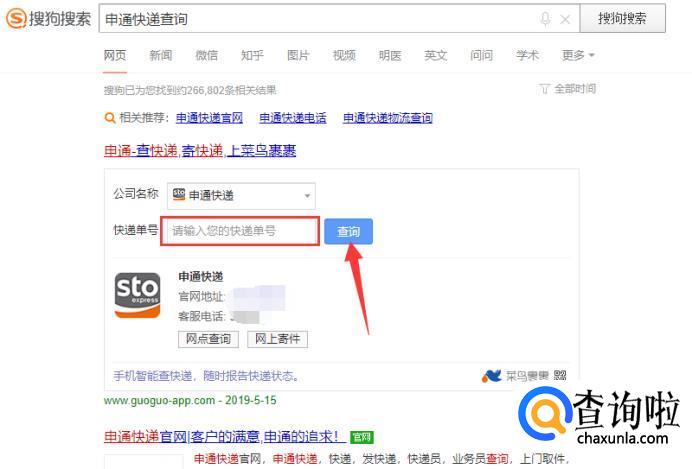Screen dimensions: 692x469
Task: Open related link 申通快递官网
Action: coord(210,118)
